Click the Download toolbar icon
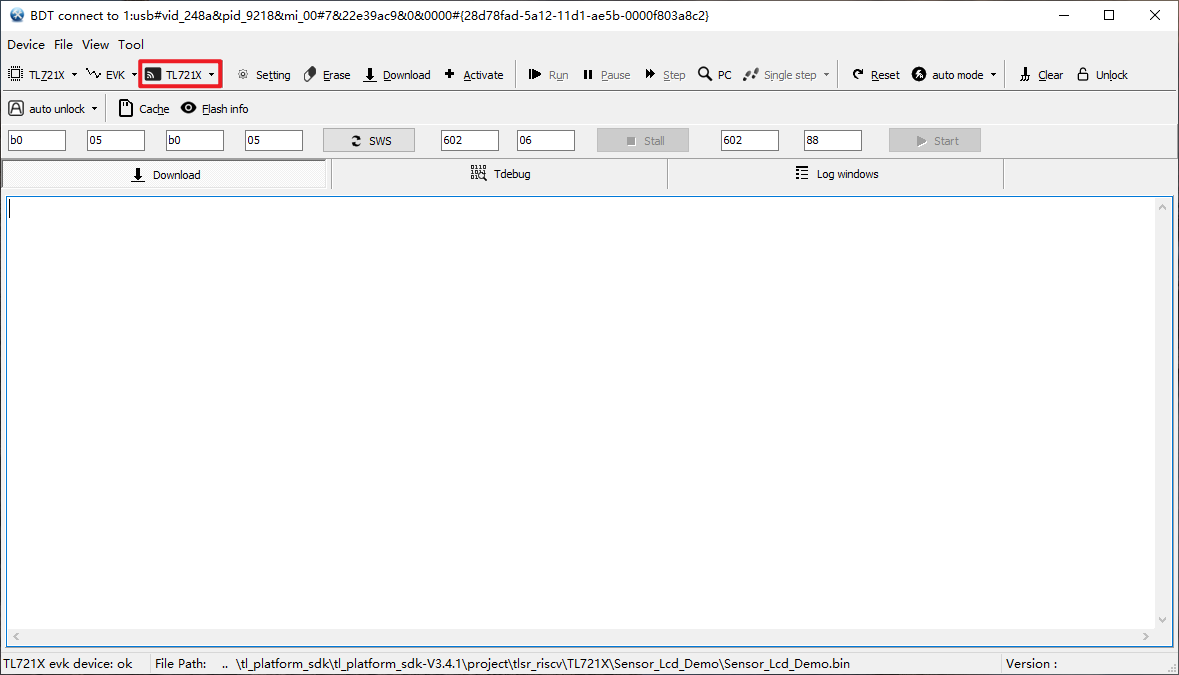This screenshot has width=1179, height=675. pos(370,75)
